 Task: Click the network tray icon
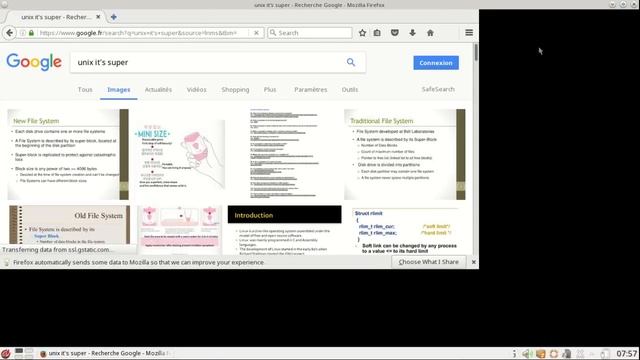click(x=567, y=354)
